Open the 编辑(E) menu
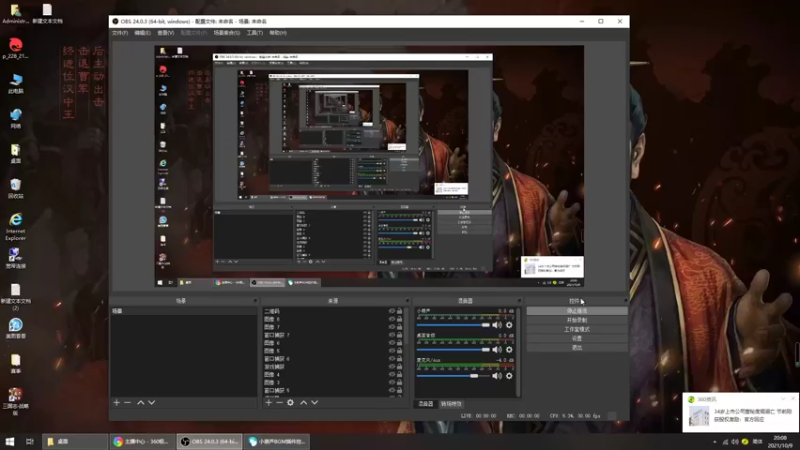 click(x=142, y=33)
